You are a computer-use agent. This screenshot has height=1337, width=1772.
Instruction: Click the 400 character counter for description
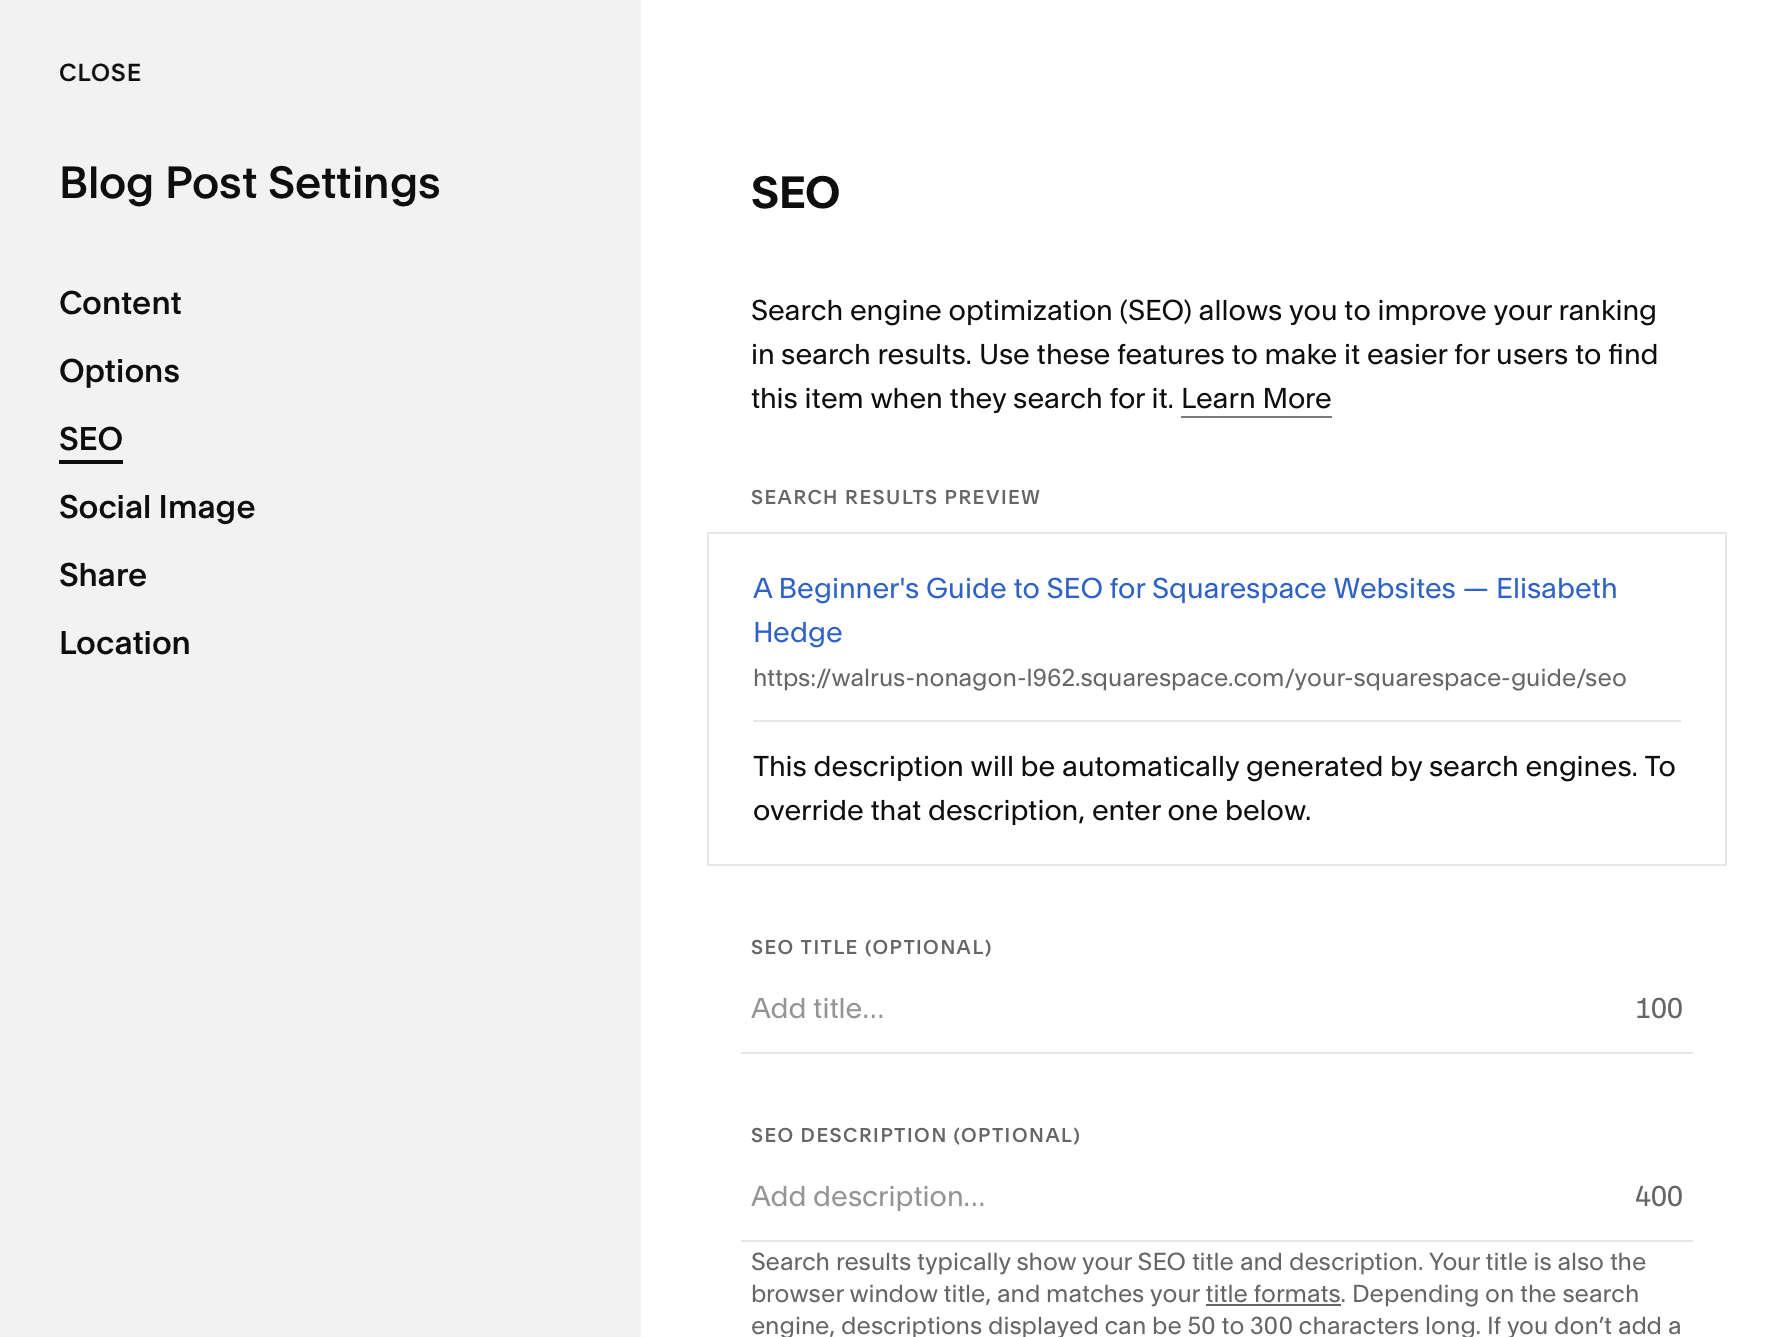[1658, 1196]
